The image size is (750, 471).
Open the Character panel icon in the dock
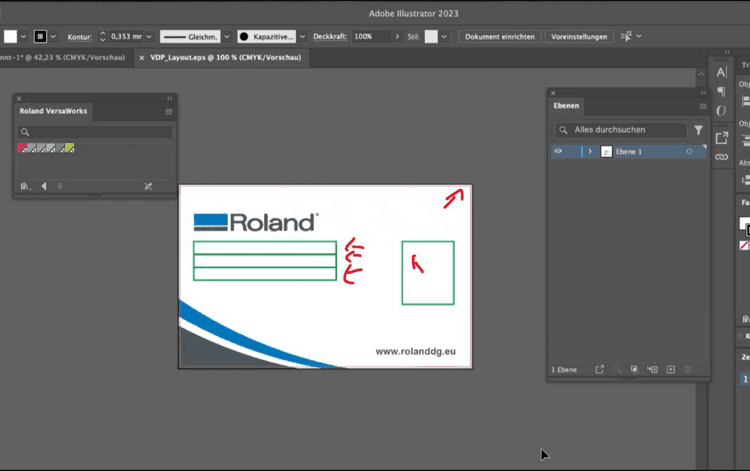(722, 72)
